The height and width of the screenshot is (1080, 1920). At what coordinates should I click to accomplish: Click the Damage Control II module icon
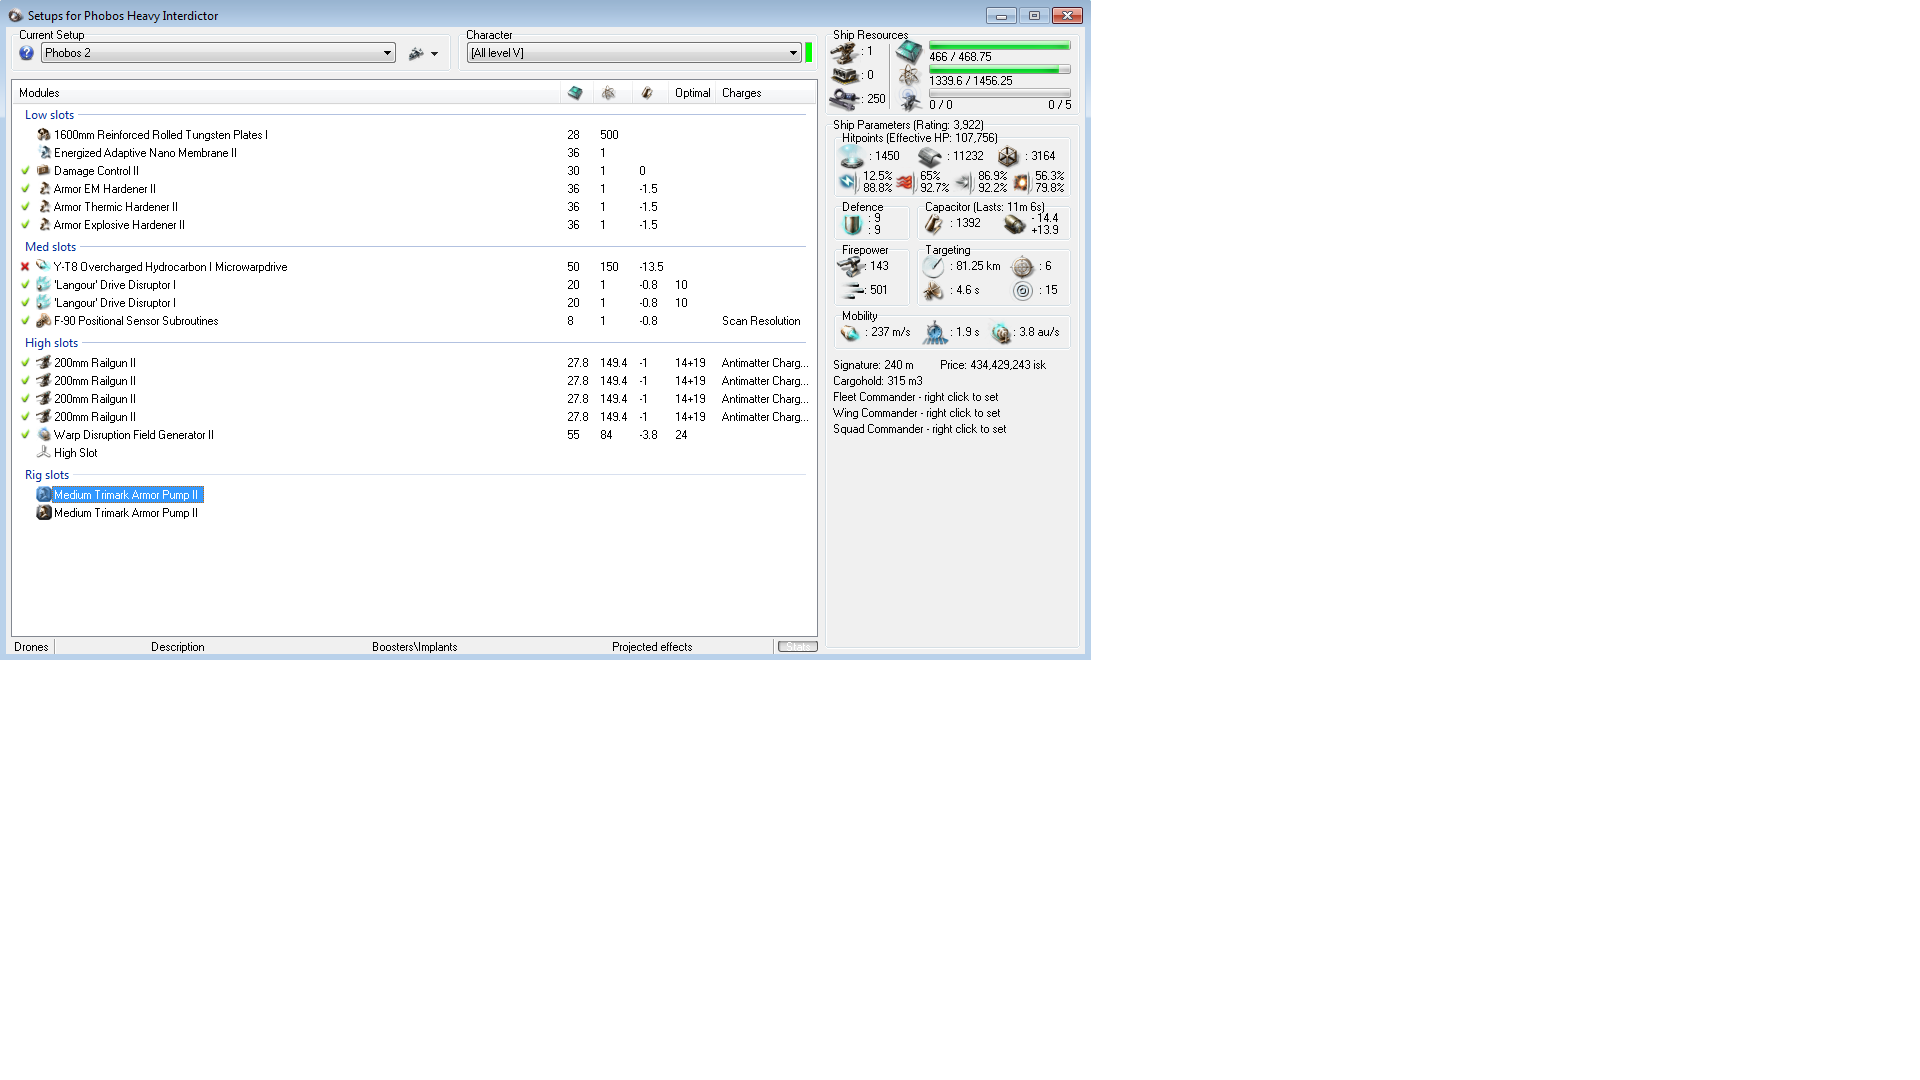click(44, 171)
